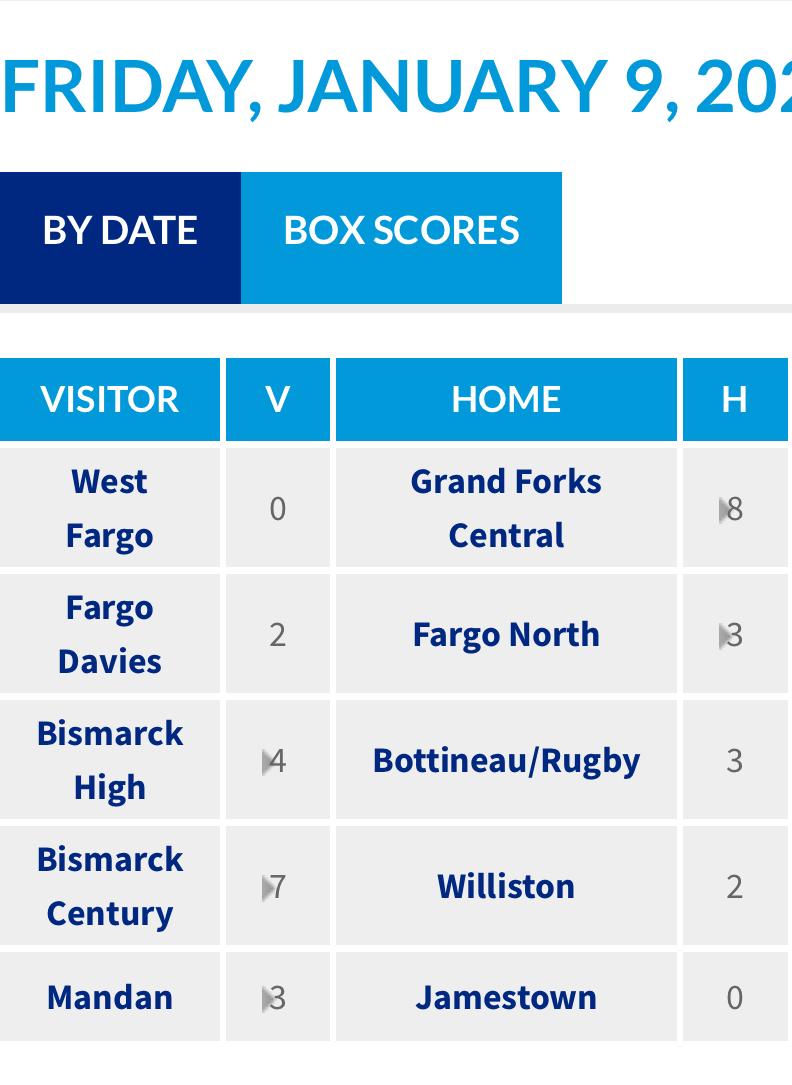Switch to the BY DATE tab
792x1085 pixels.
[120, 231]
